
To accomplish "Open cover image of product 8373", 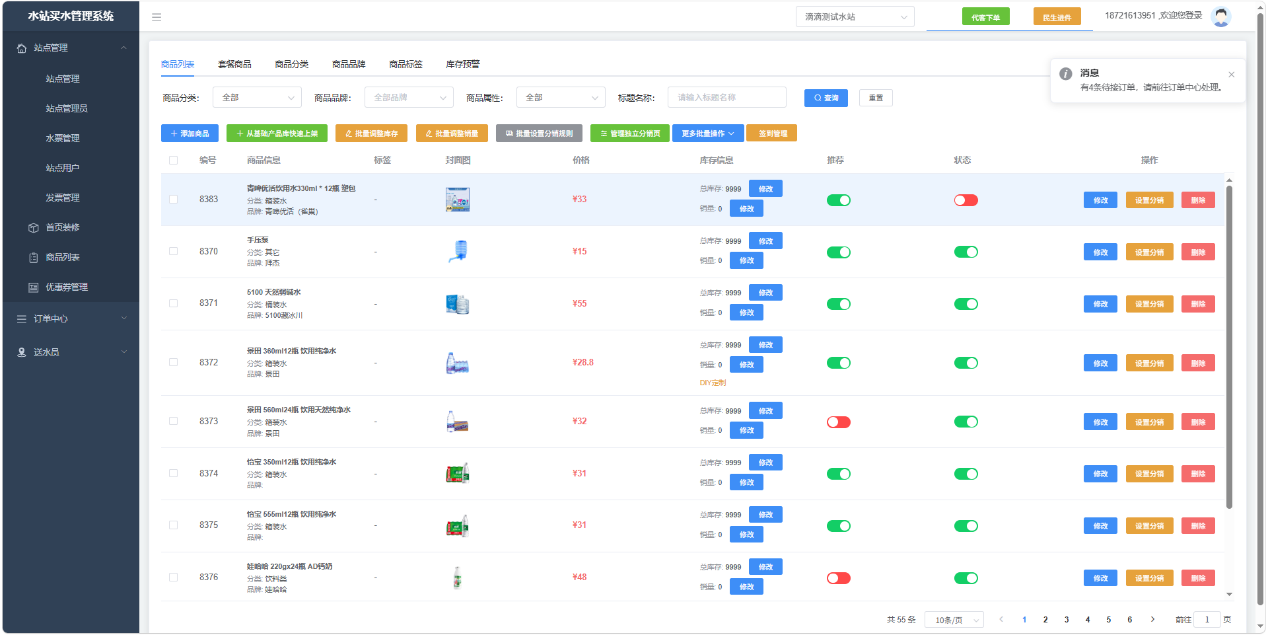I will [457, 422].
